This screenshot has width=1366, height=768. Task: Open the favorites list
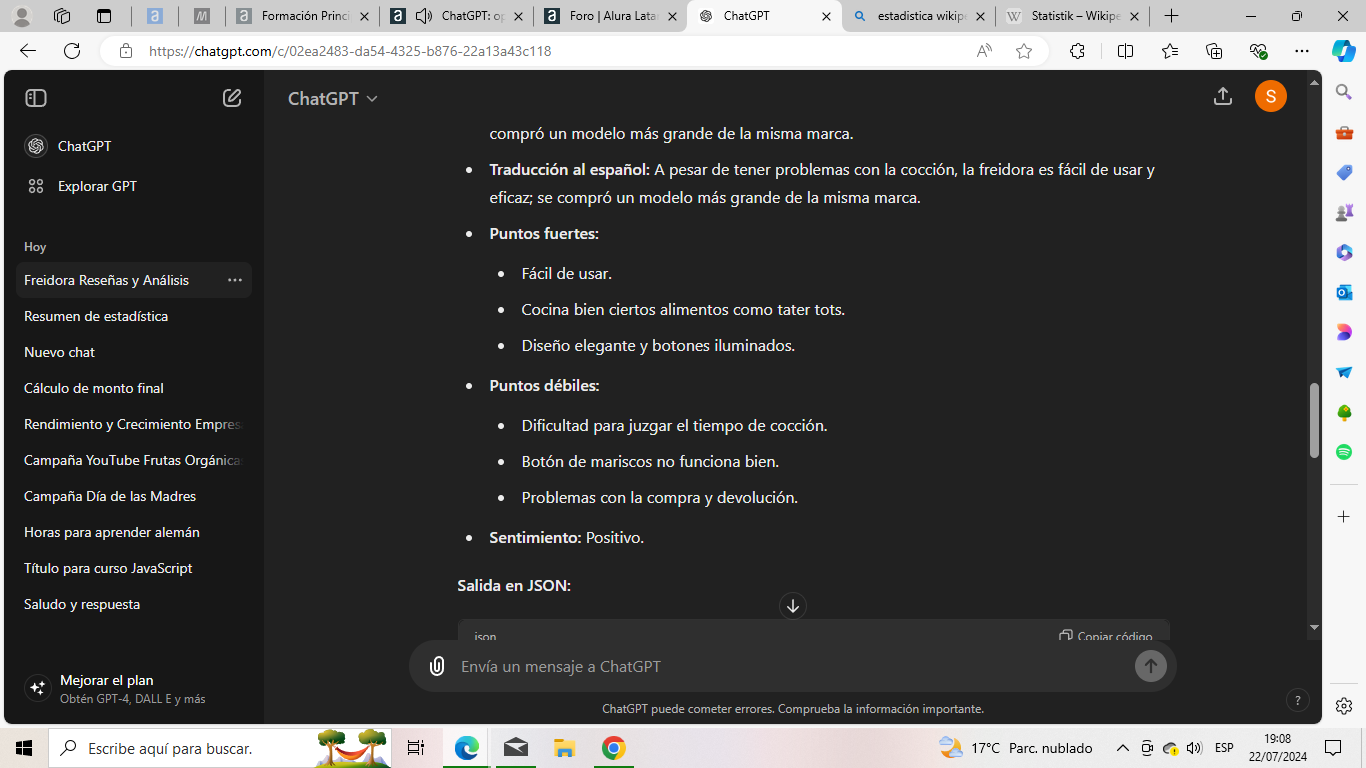point(1170,51)
